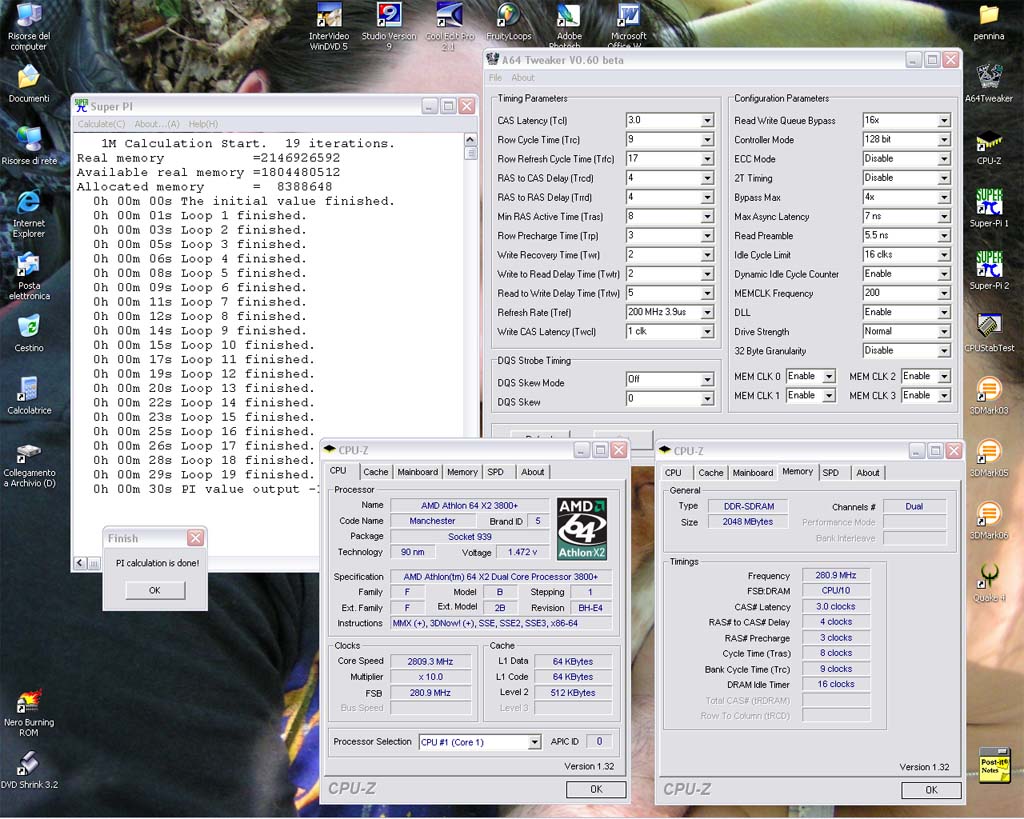Switch to Mainboard tab in left CPU-Z
The width and height of the screenshot is (1024, 819).
pyautogui.click(x=417, y=472)
